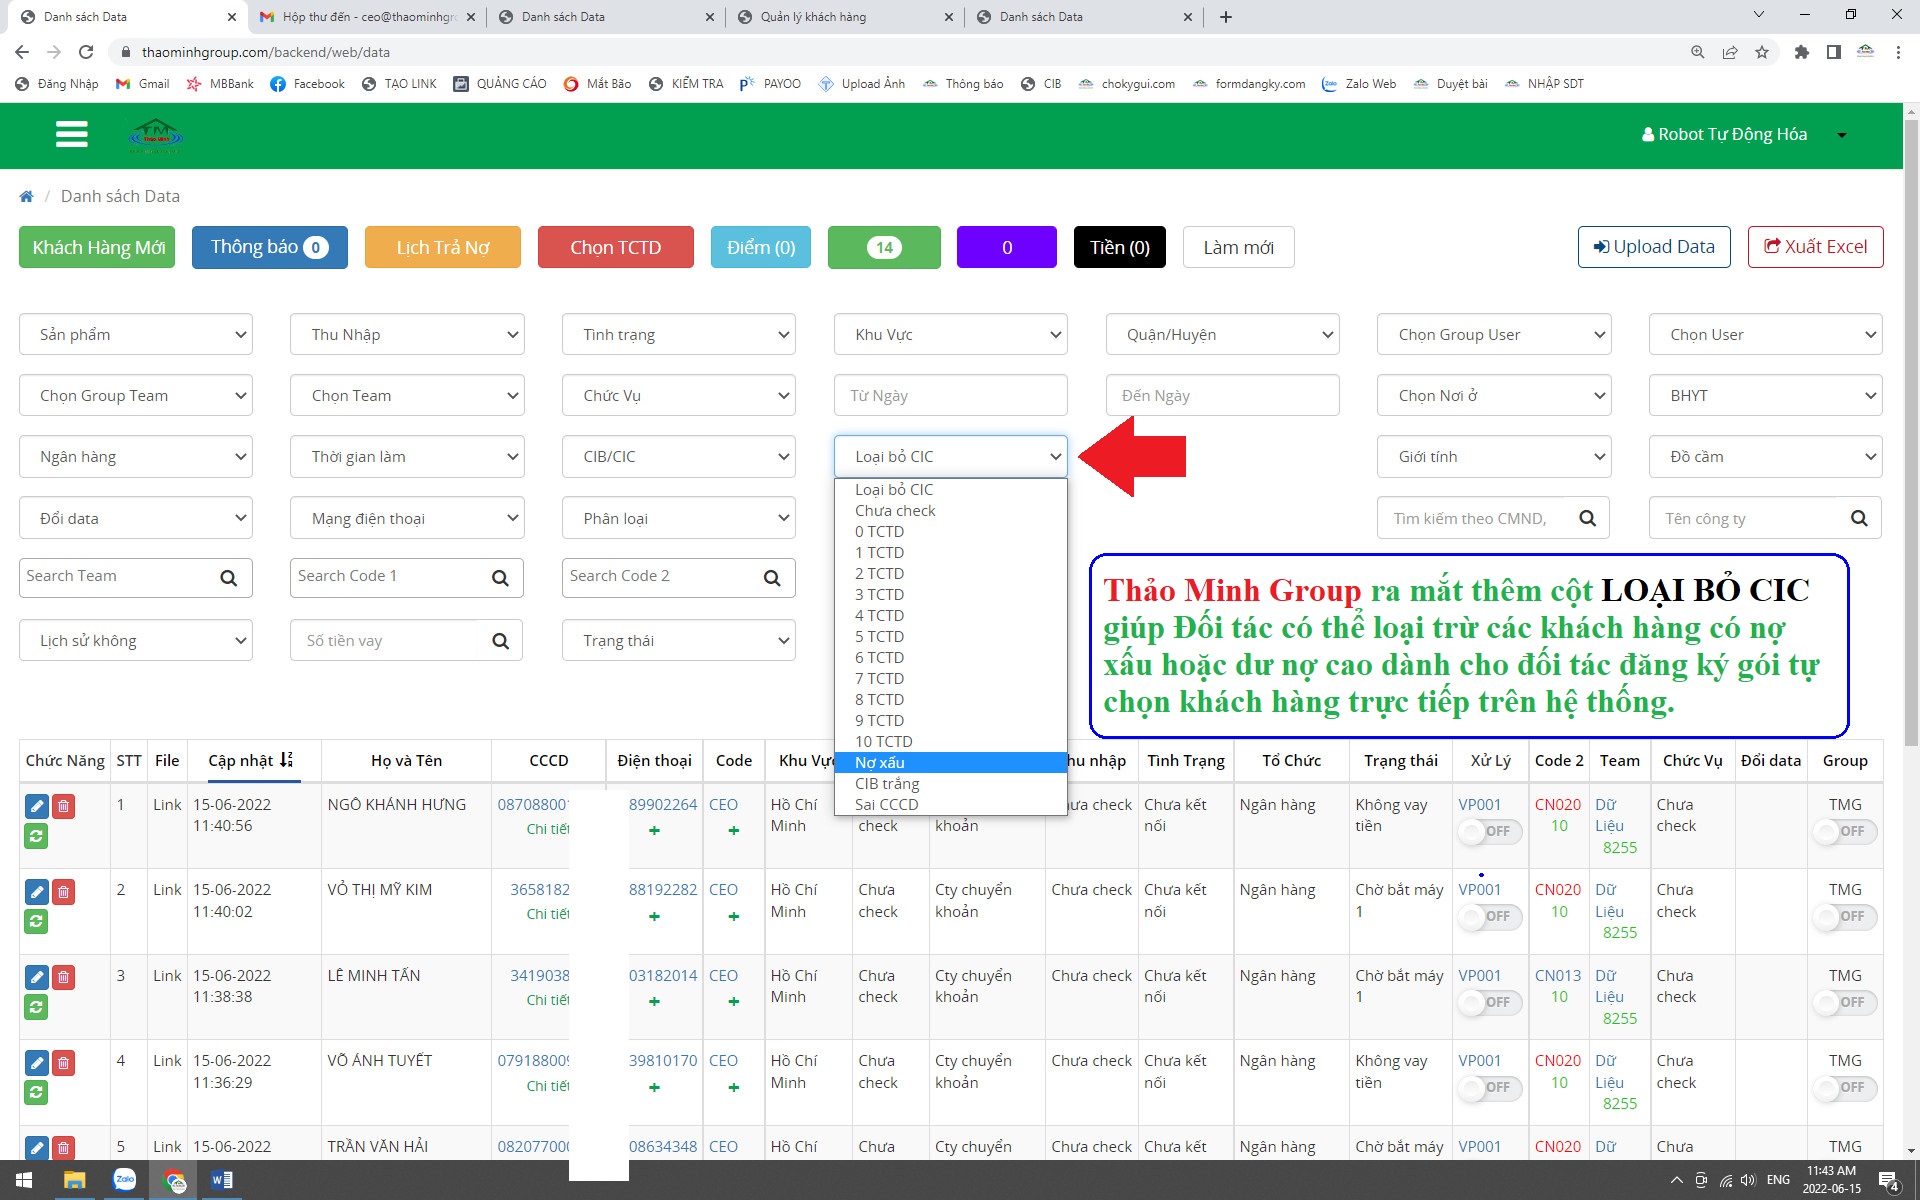Bookmark this page with star icon

tap(1761, 52)
